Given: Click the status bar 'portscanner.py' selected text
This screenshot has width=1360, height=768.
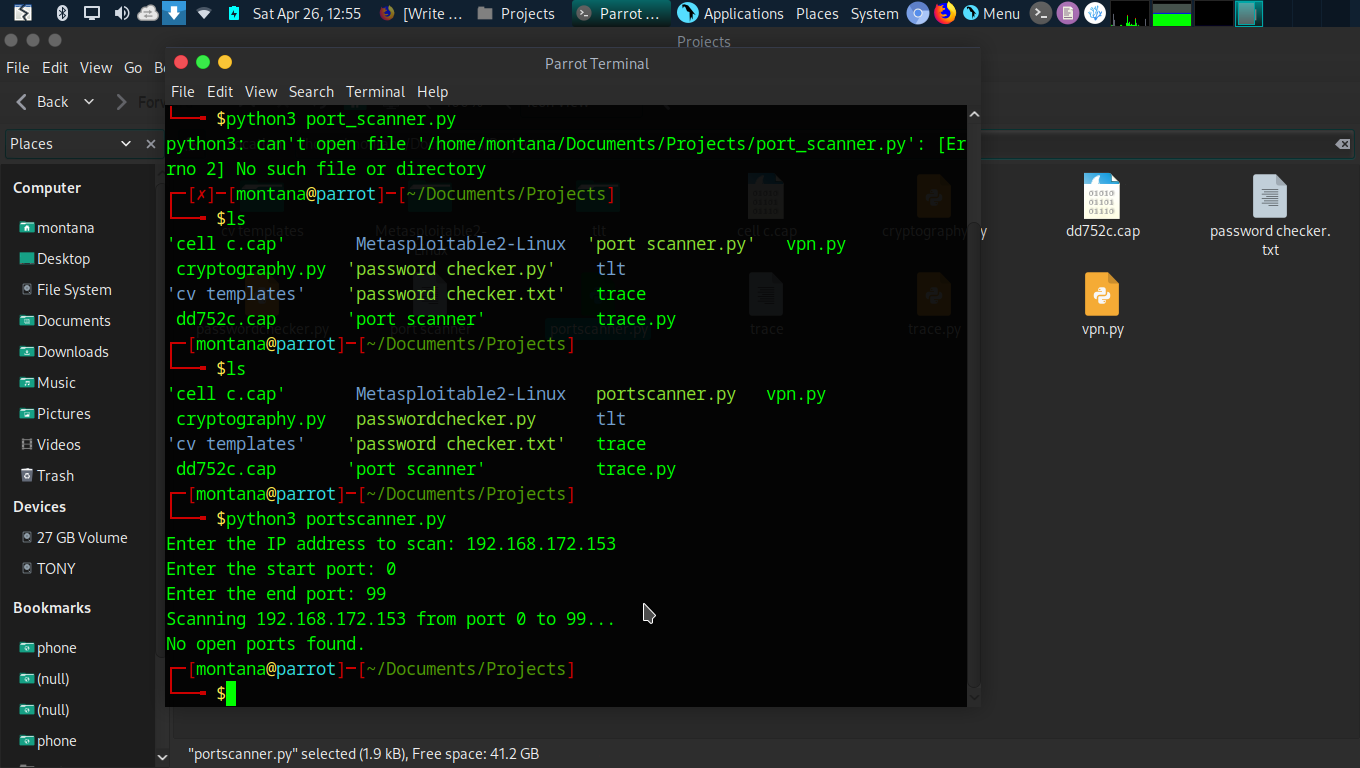Looking at the screenshot, I should point(363,754).
